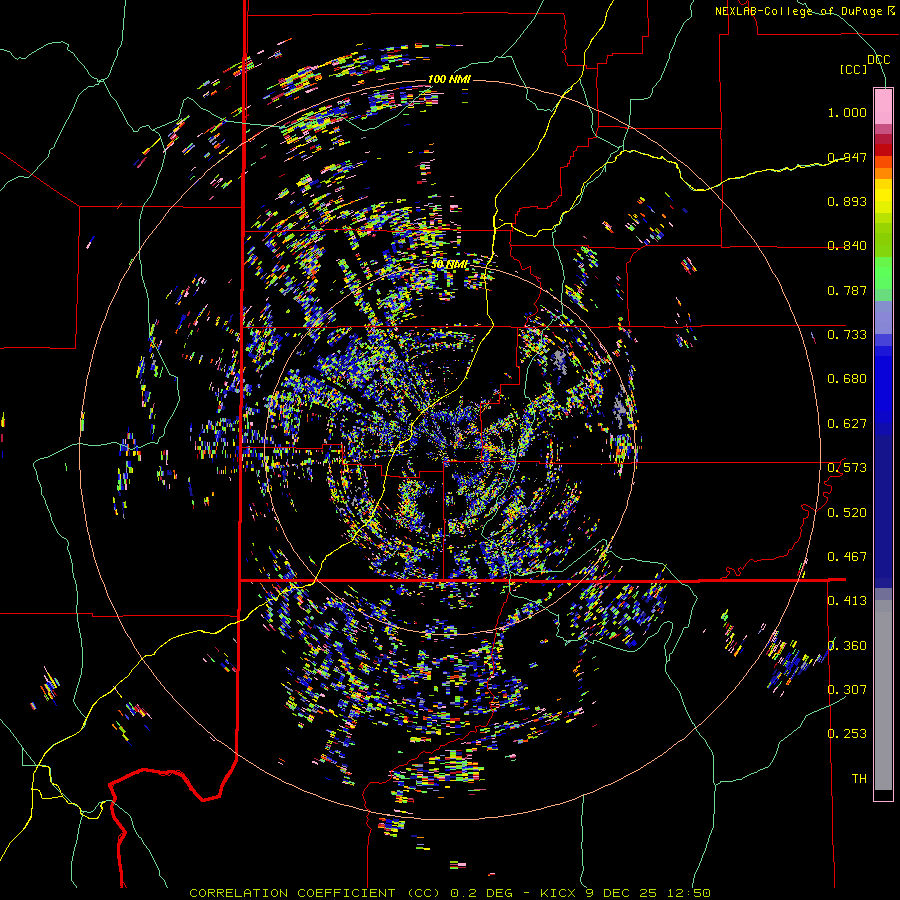Pick the red swatch on the color bar
900x900 pixels.
click(x=883, y=149)
